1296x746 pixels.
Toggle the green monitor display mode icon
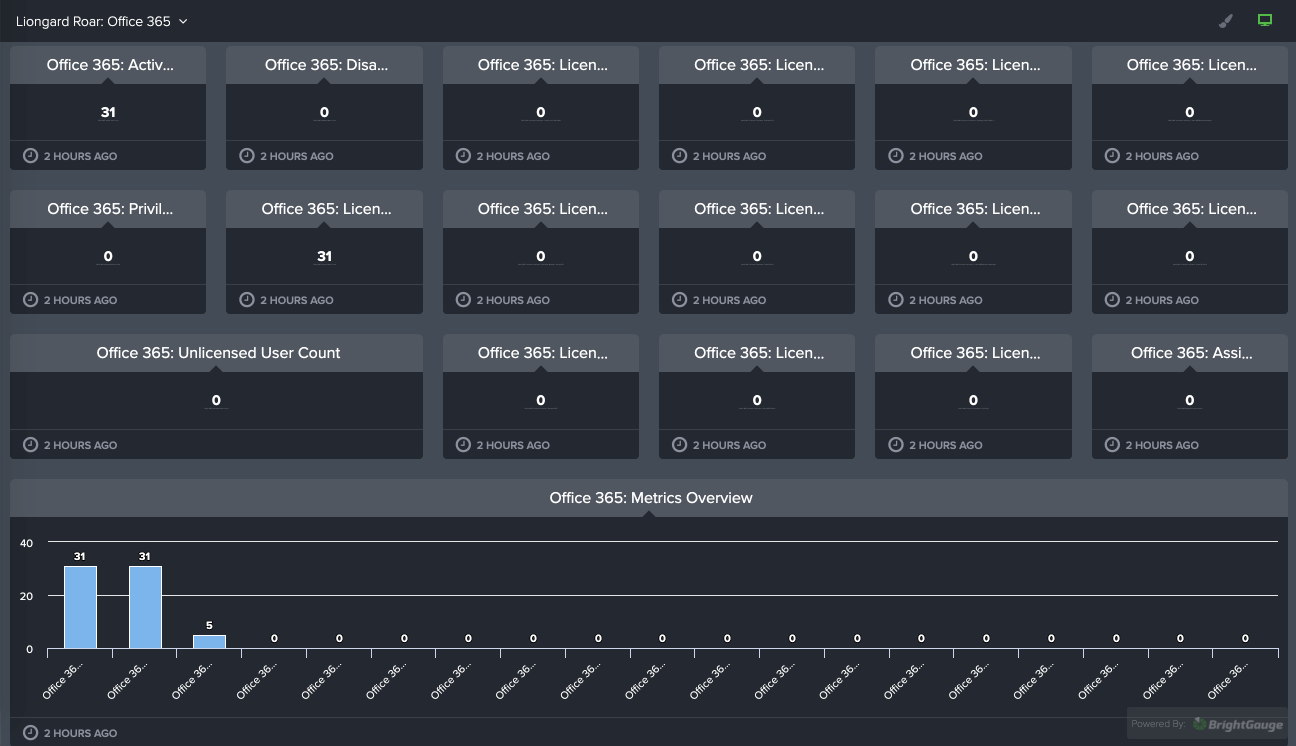click(x=1265, y=20)
